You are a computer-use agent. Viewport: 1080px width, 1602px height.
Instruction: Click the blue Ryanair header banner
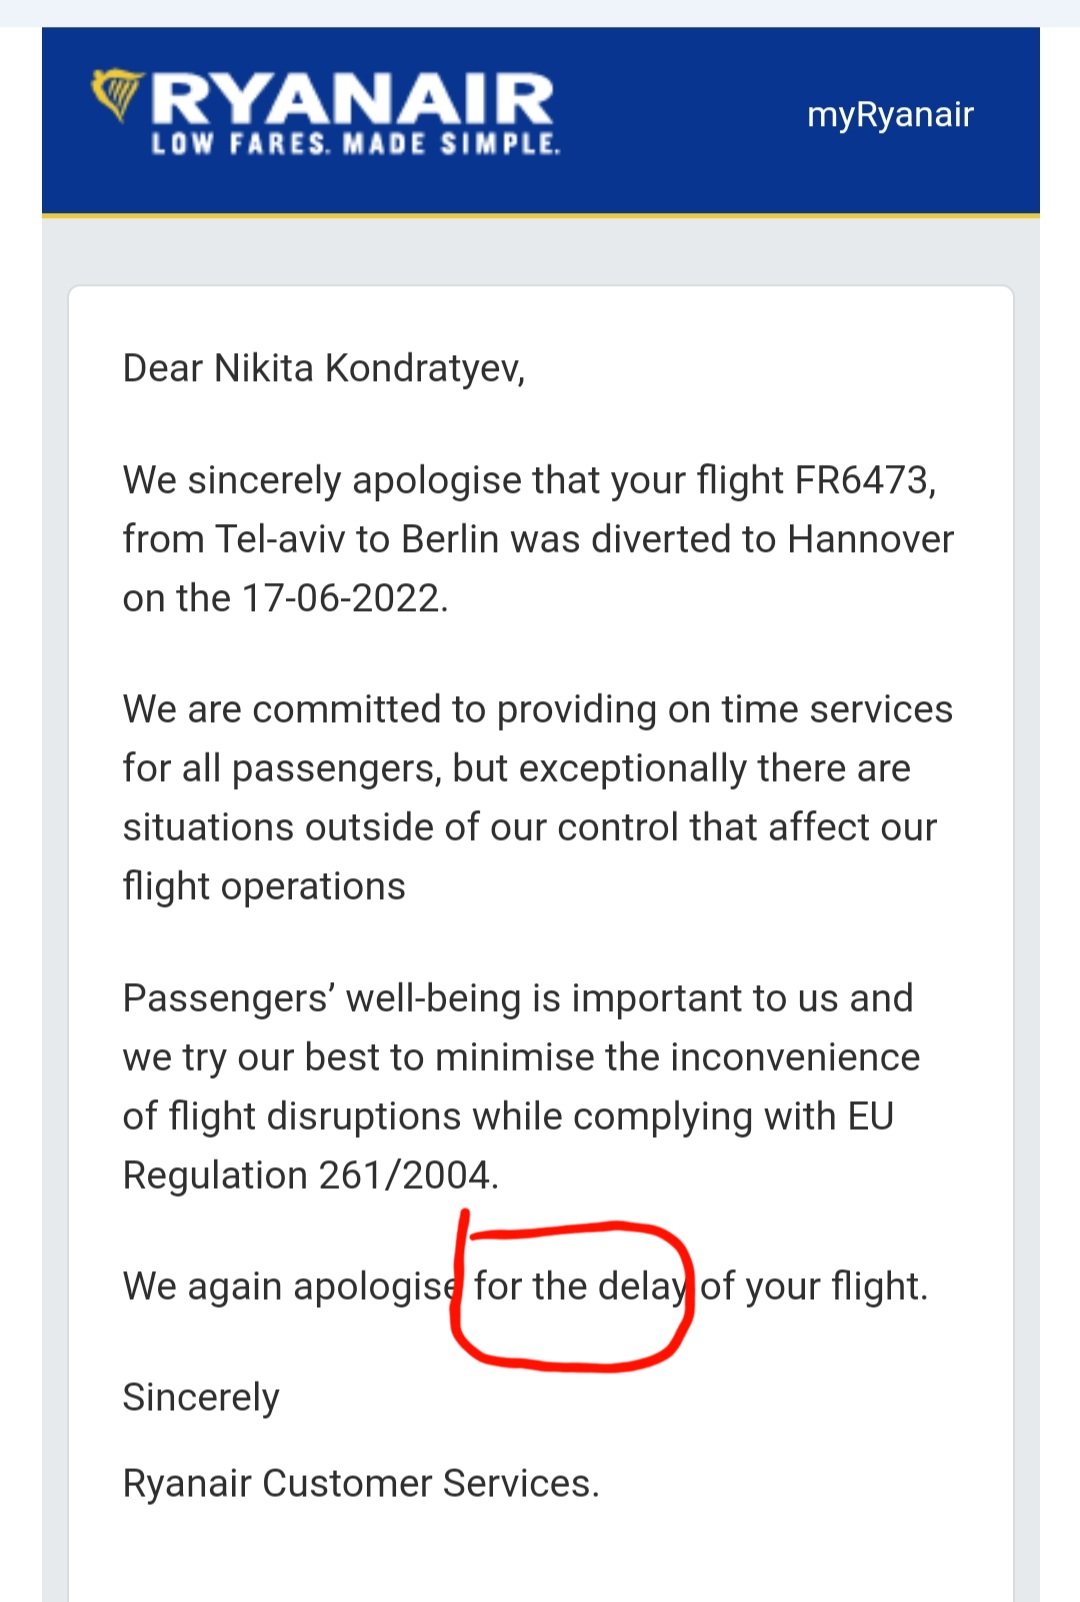[541, 120]
